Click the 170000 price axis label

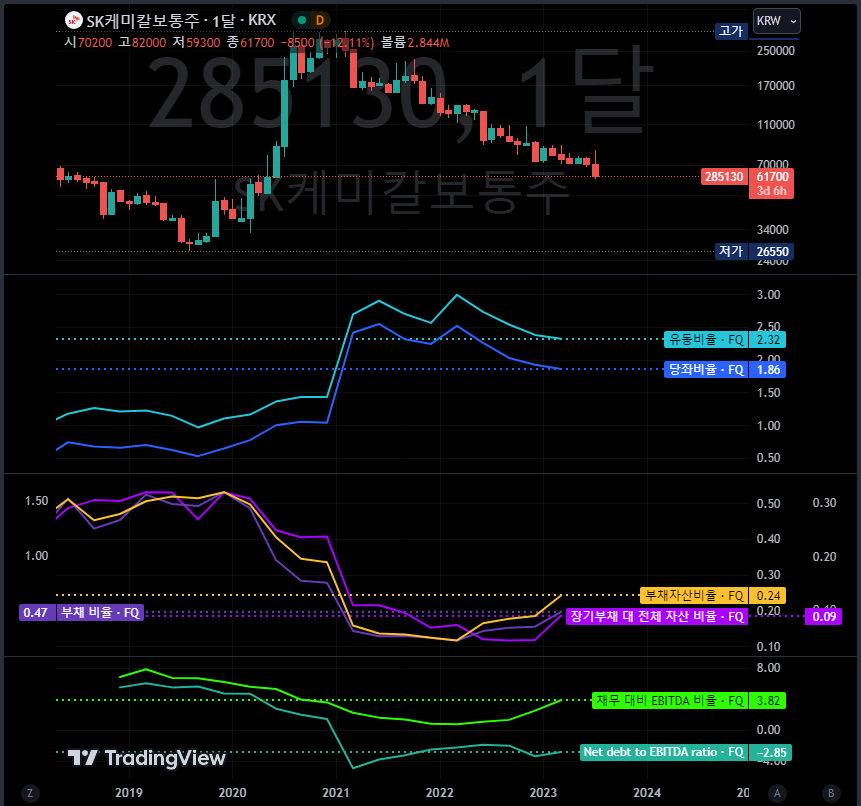pos(775,86)
